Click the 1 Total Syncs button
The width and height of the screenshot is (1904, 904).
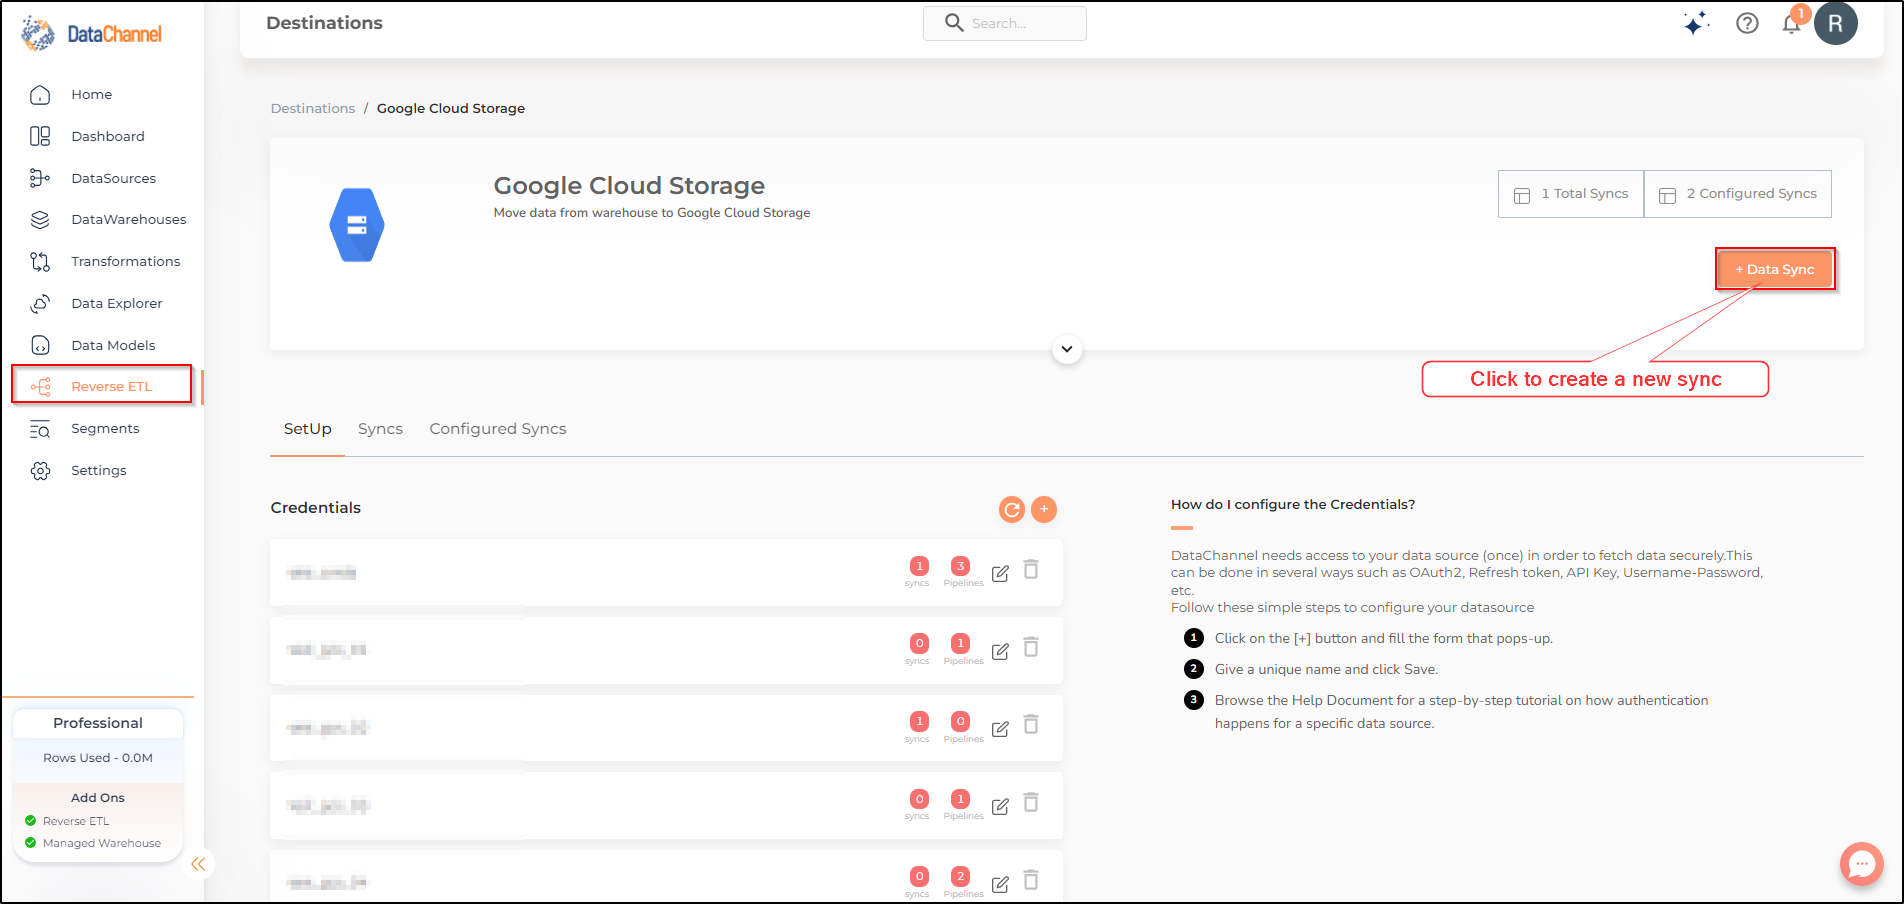(1571, 194)
